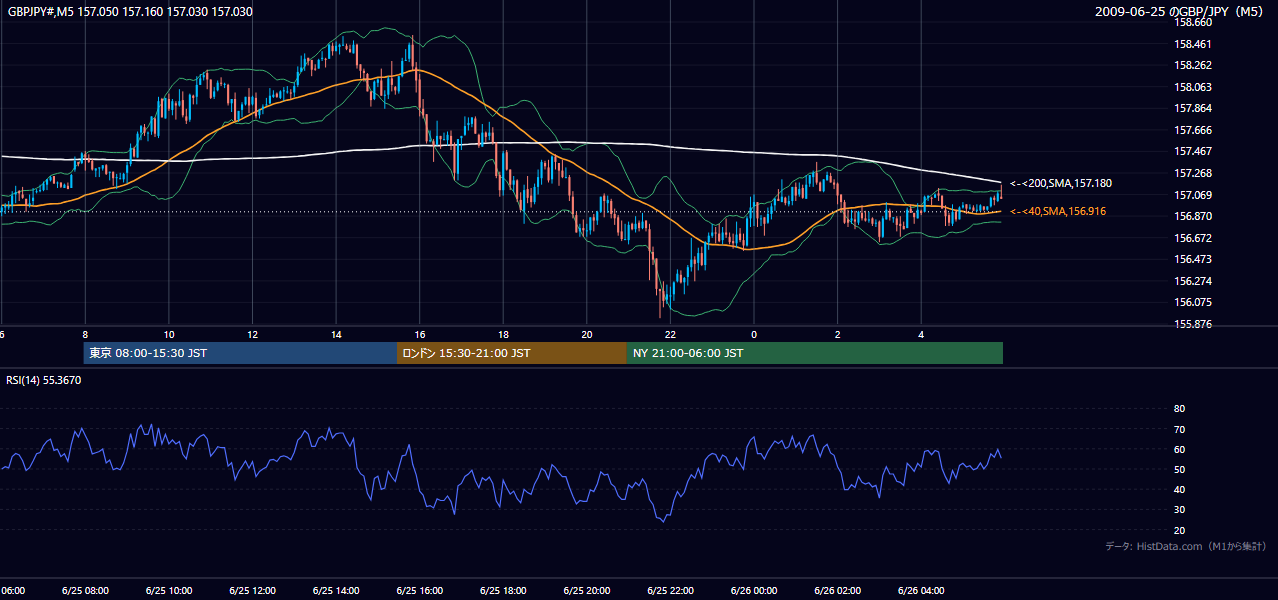
Task: Click the 157.268 price axis label
Action: tap(1193, 173)
